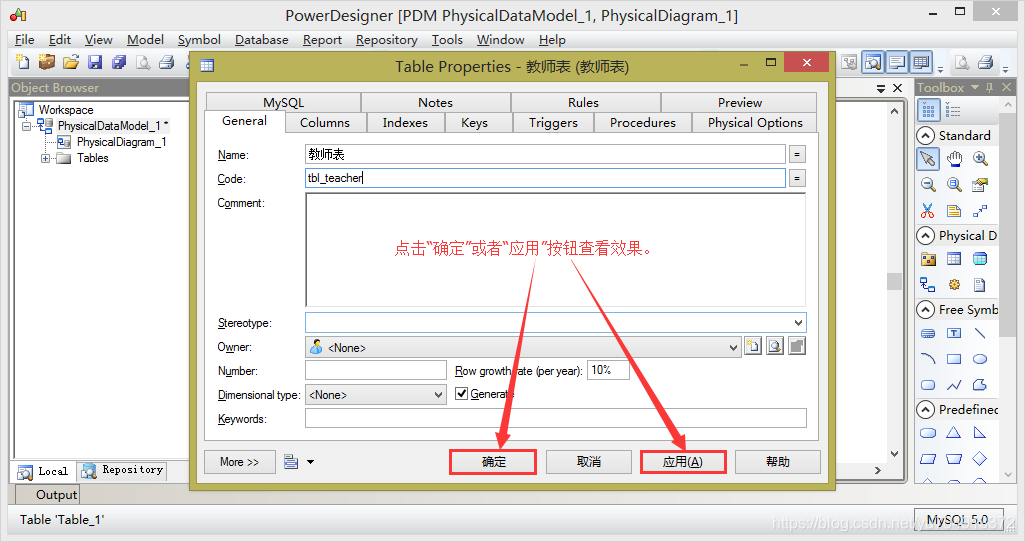Screen dimensions: 1025x542
Task: Select the Delete scissors tool
Action: 928,211
